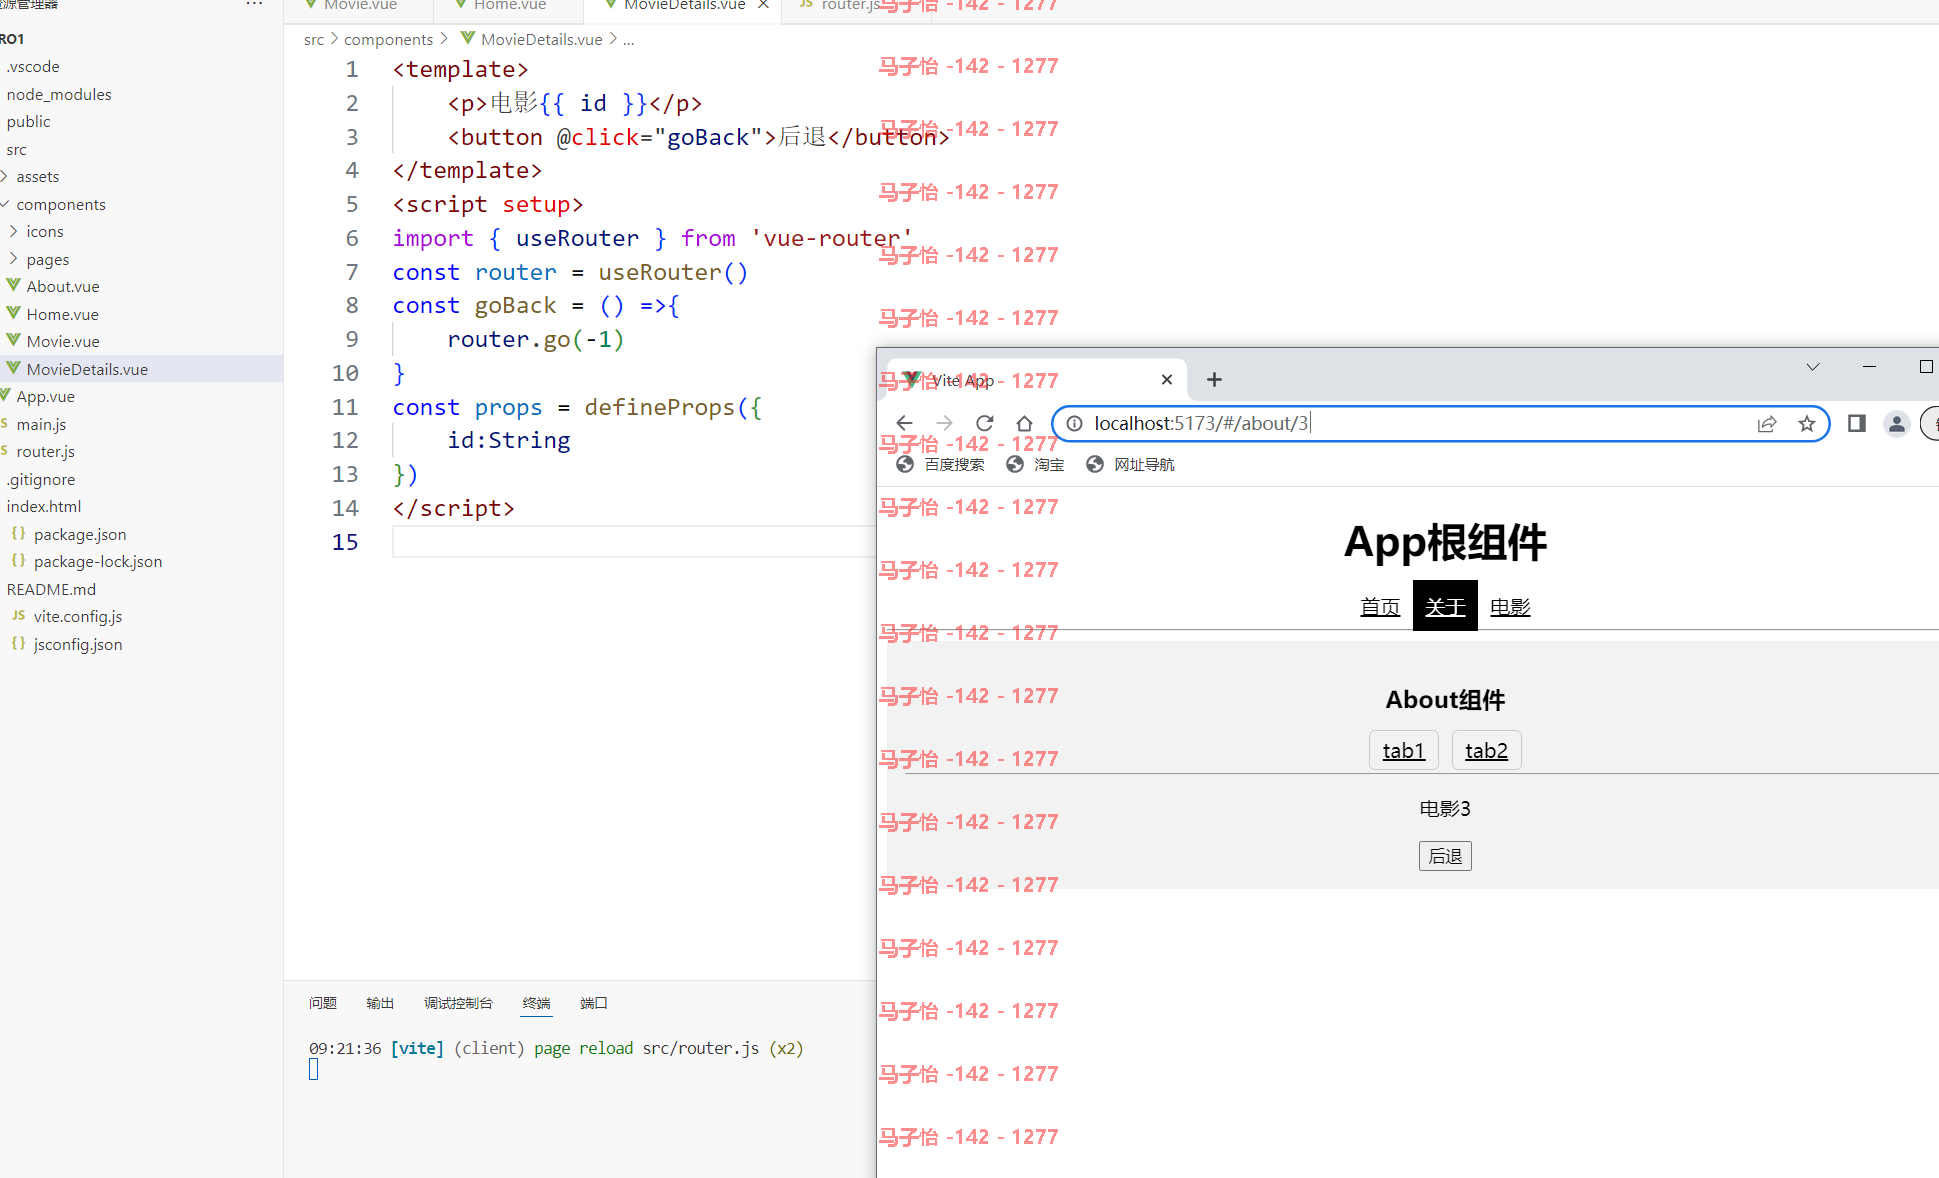Open App.vue in the explorer
This screenshot has height=1178, width=1939.
click(x=45, y=396)
